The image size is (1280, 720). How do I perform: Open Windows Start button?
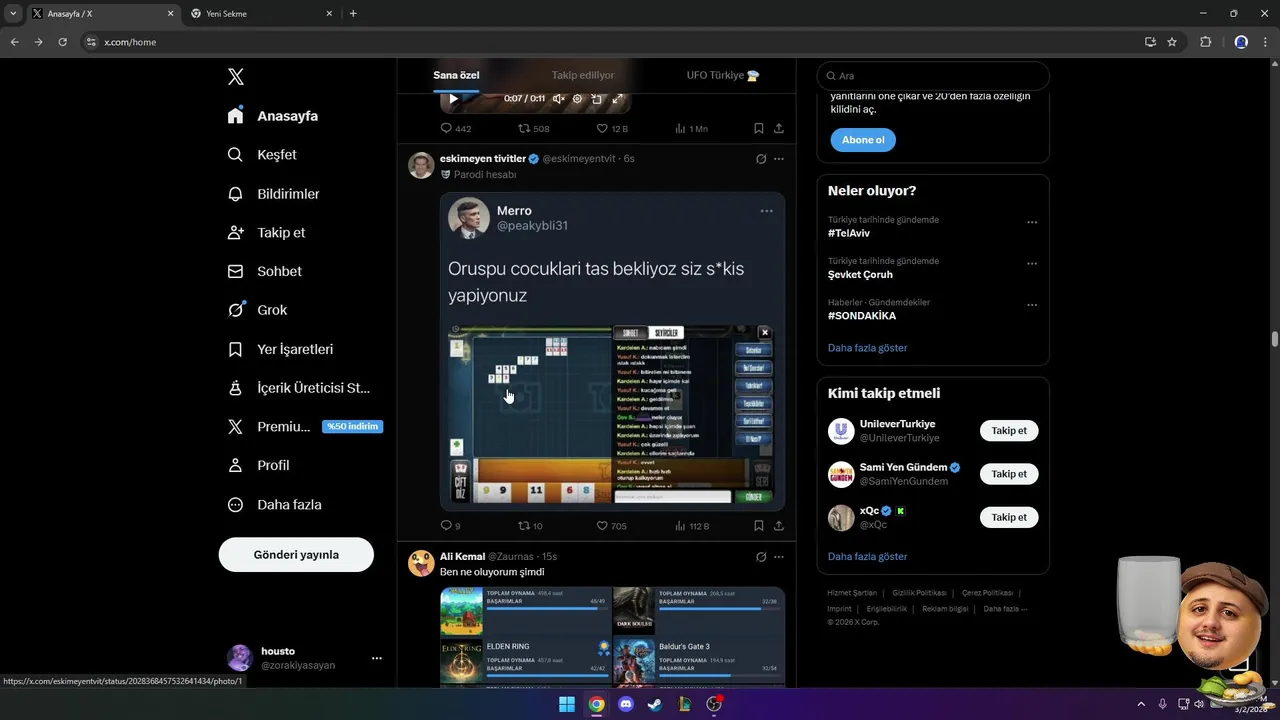point(567,704)
